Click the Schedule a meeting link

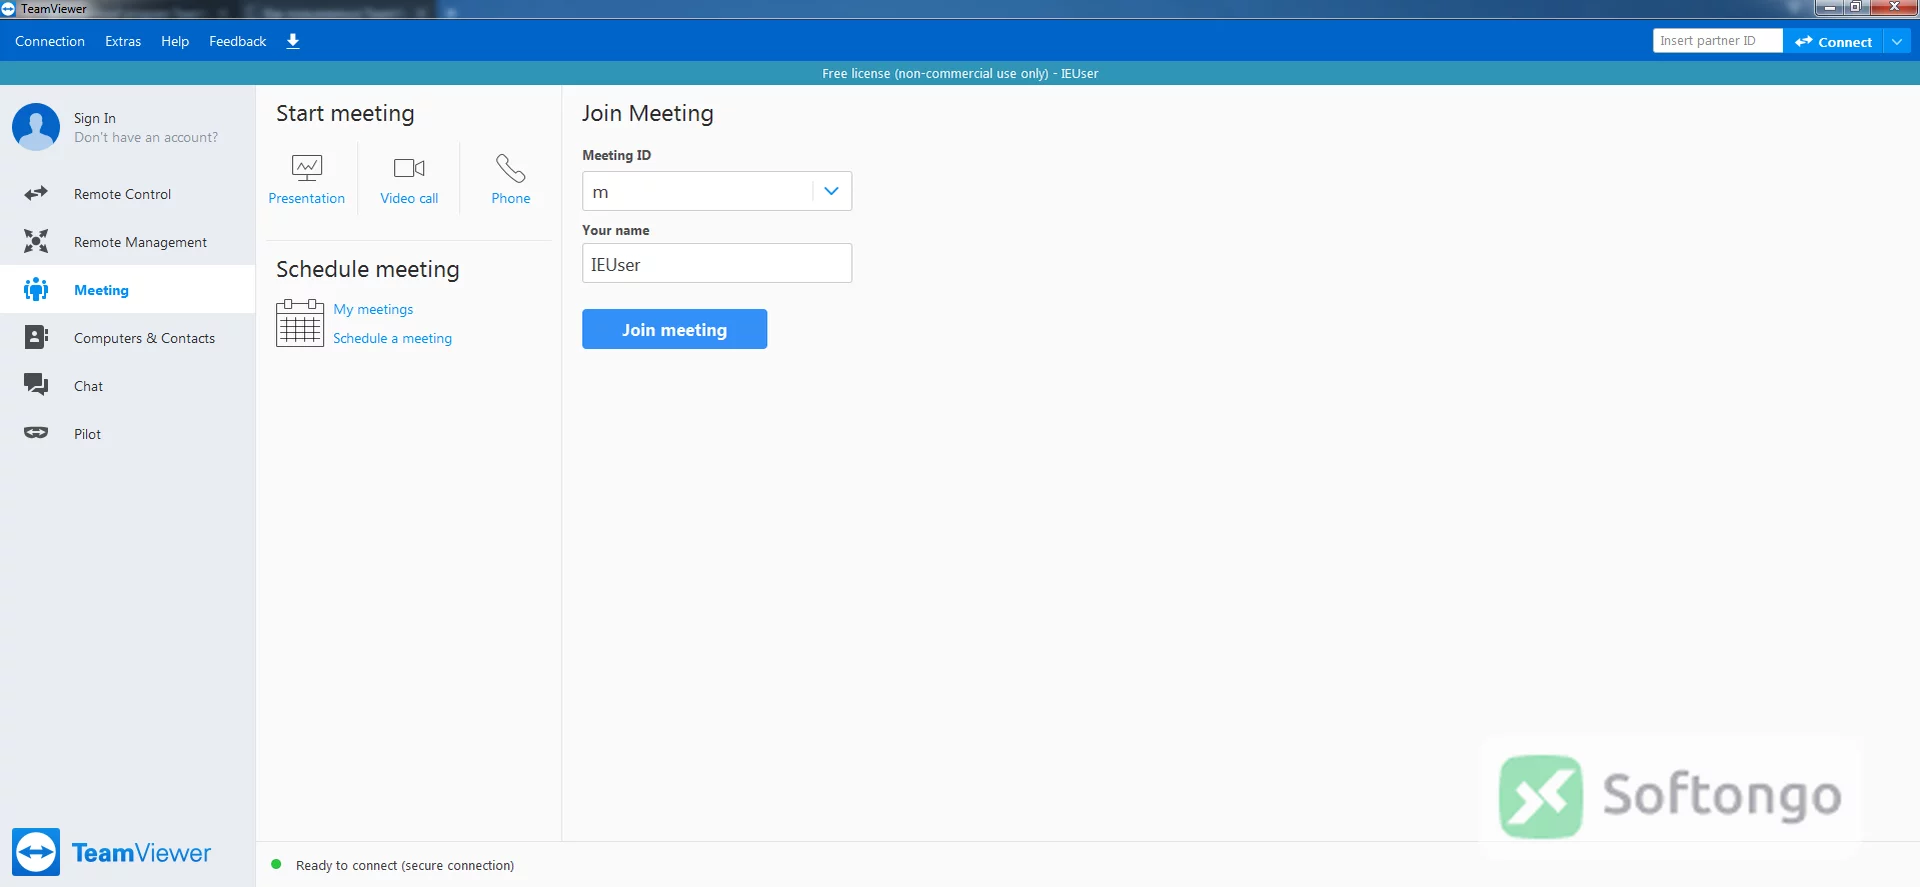tap(392, 338)
